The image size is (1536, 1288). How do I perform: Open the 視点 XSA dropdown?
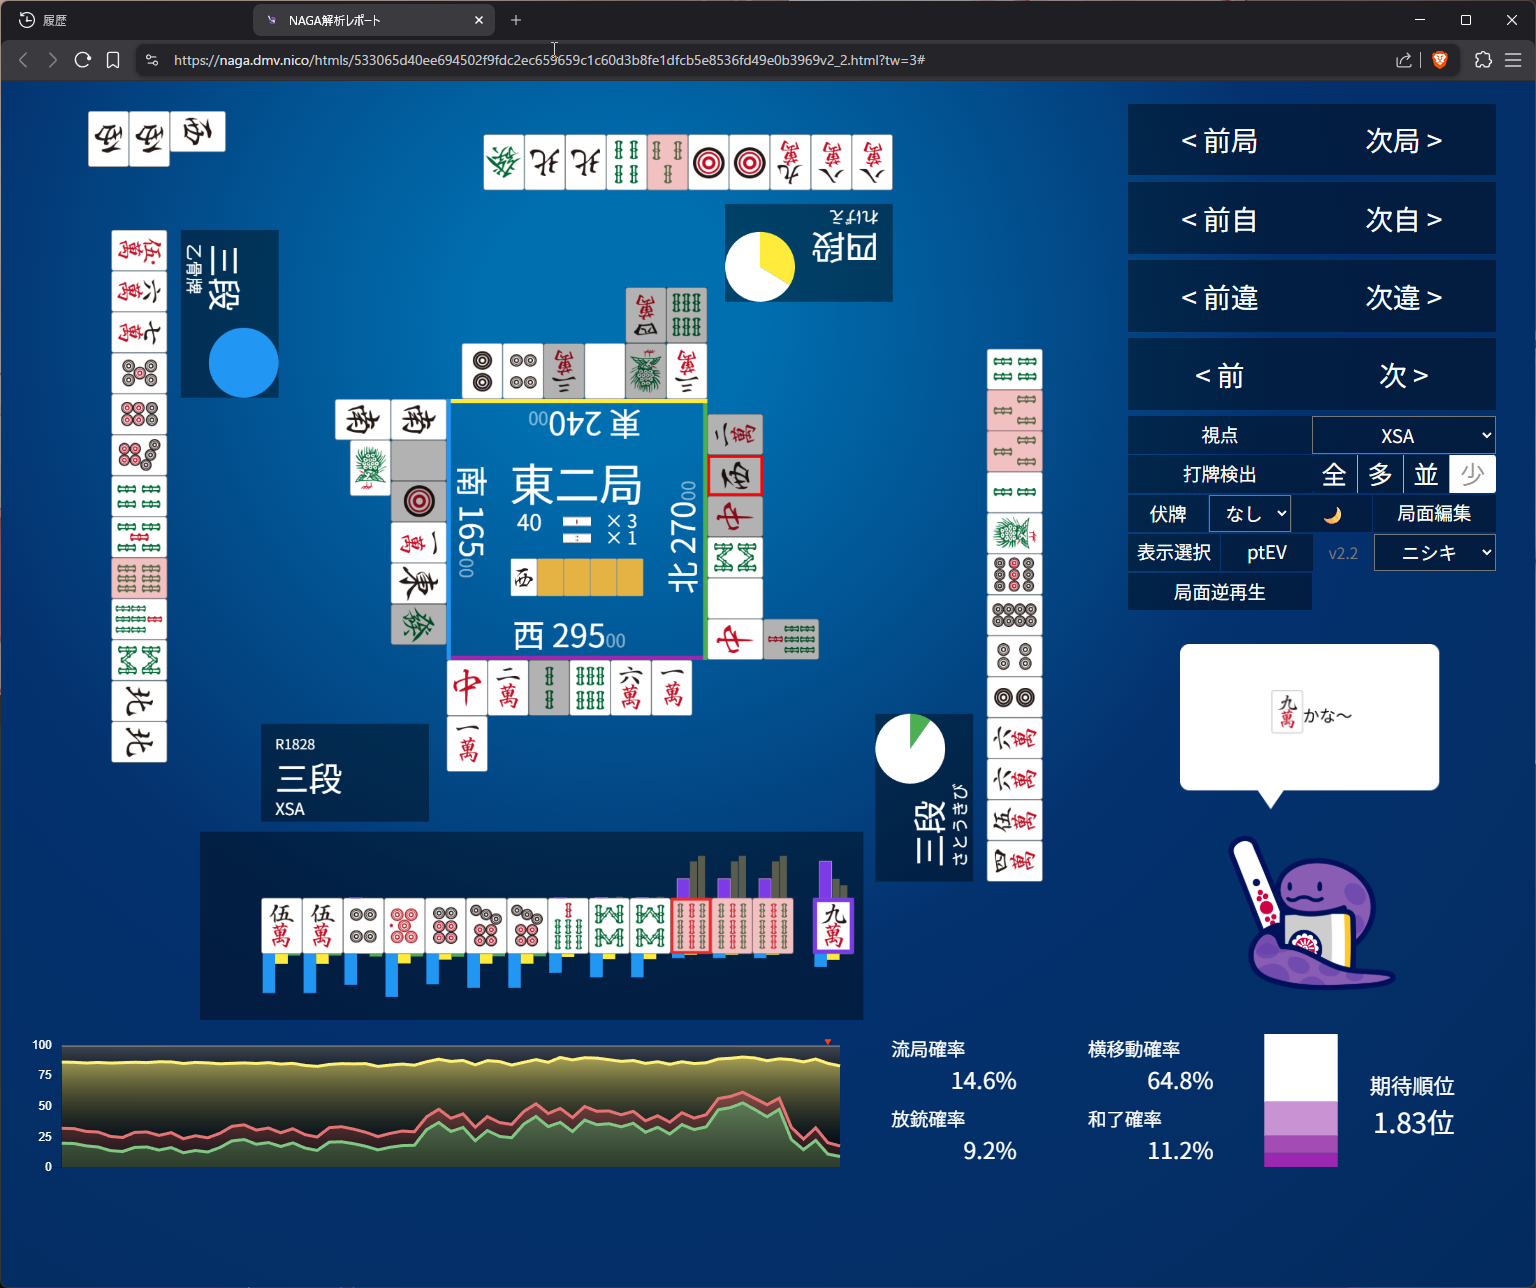click(1403, 436)
